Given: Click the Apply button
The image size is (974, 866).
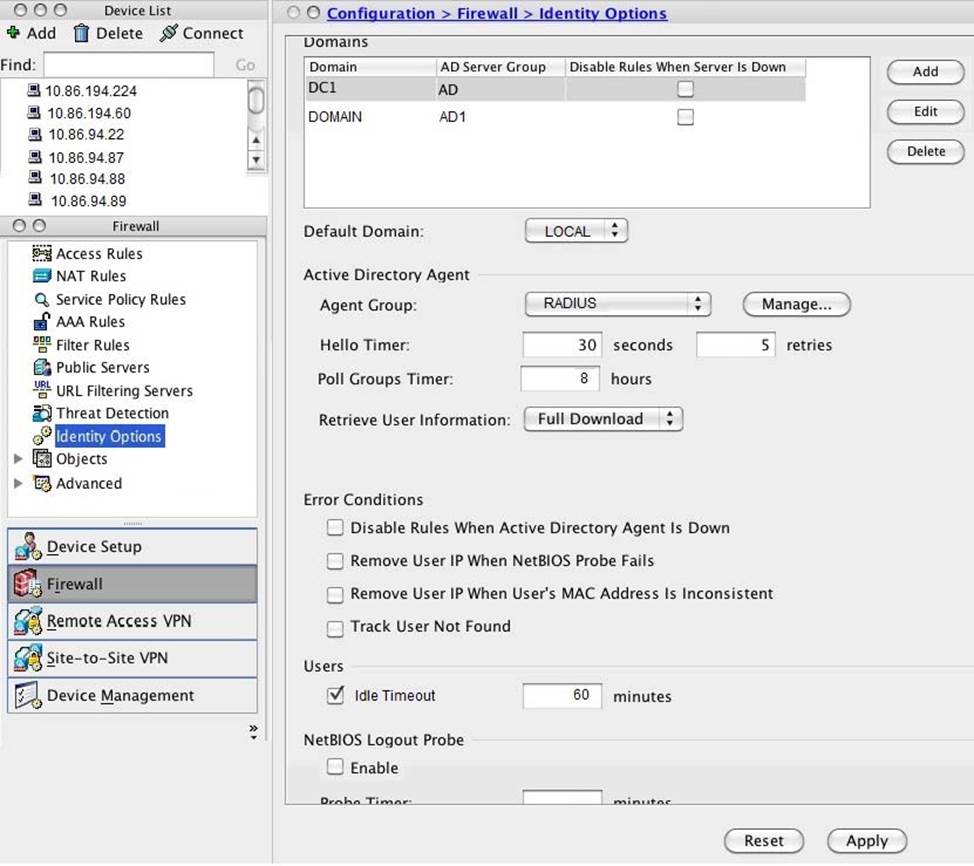Looking at the screenshot, I should (x=866, y=841).
